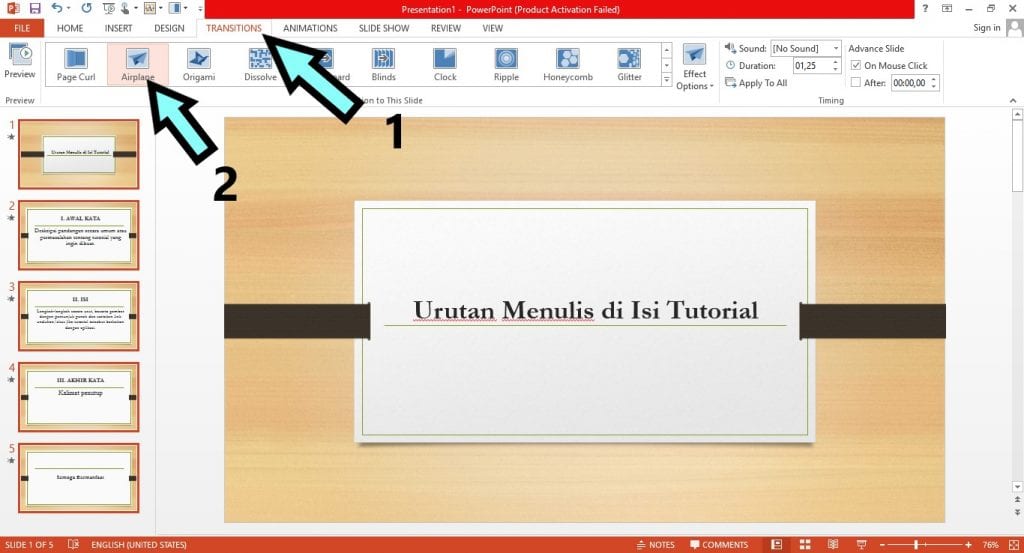Save the presentation from quick access toolbar

pos(35,8)
